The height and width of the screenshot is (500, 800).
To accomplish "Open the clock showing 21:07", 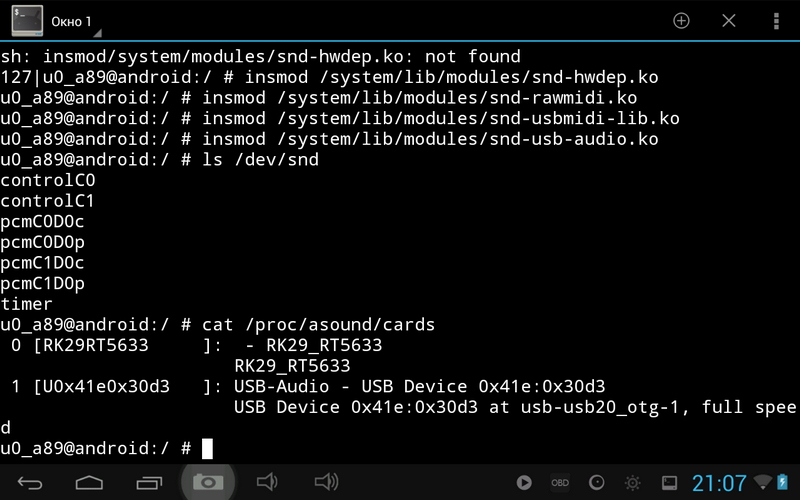I will (x=719, y=483).
